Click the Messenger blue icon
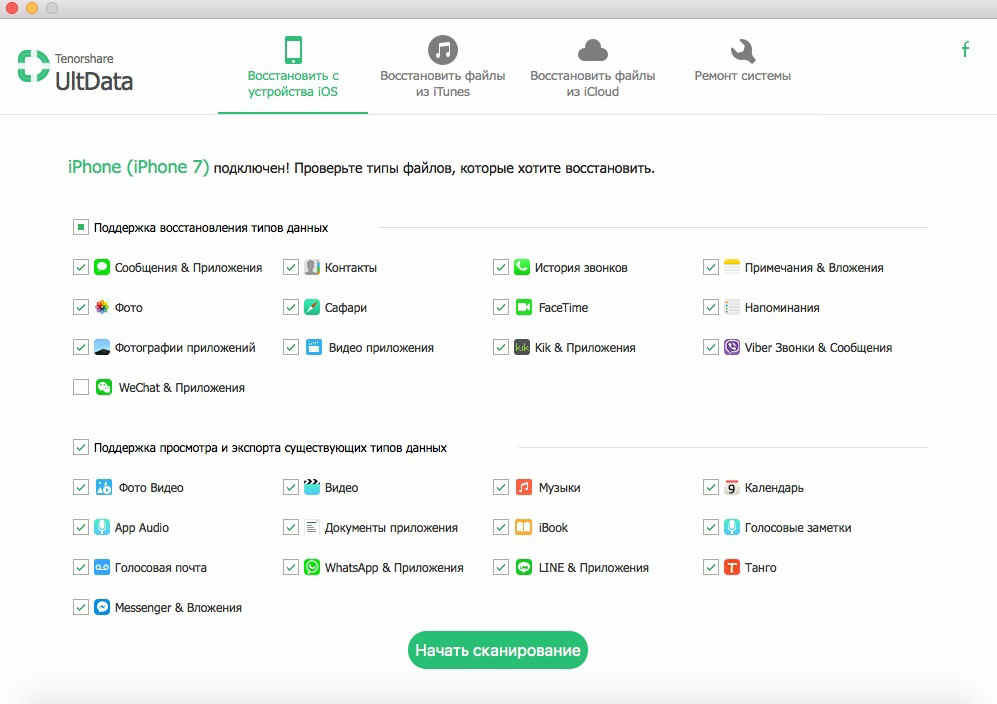The width and height of the screenshot is (997, 704). tap(102, 608)
